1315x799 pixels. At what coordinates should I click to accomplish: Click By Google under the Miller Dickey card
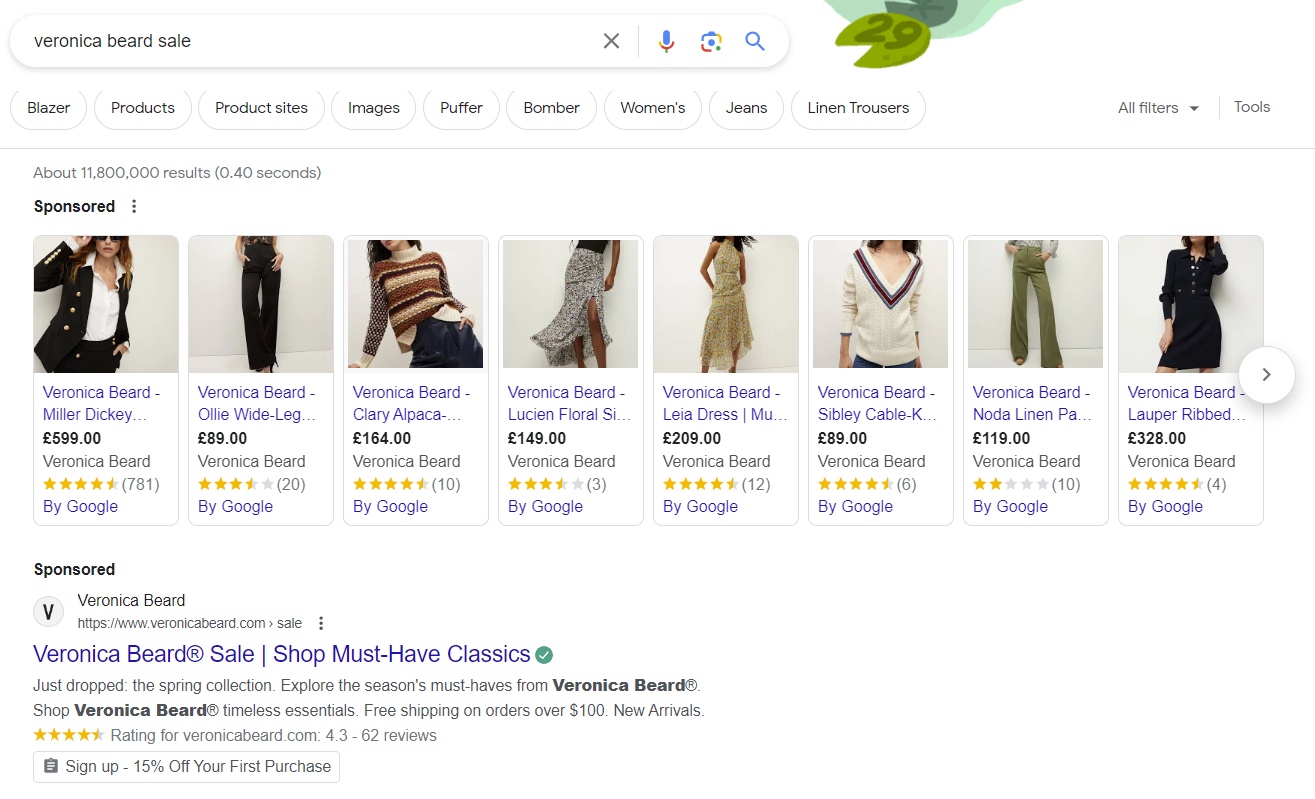pyautogui.click(x=80, y=506)
